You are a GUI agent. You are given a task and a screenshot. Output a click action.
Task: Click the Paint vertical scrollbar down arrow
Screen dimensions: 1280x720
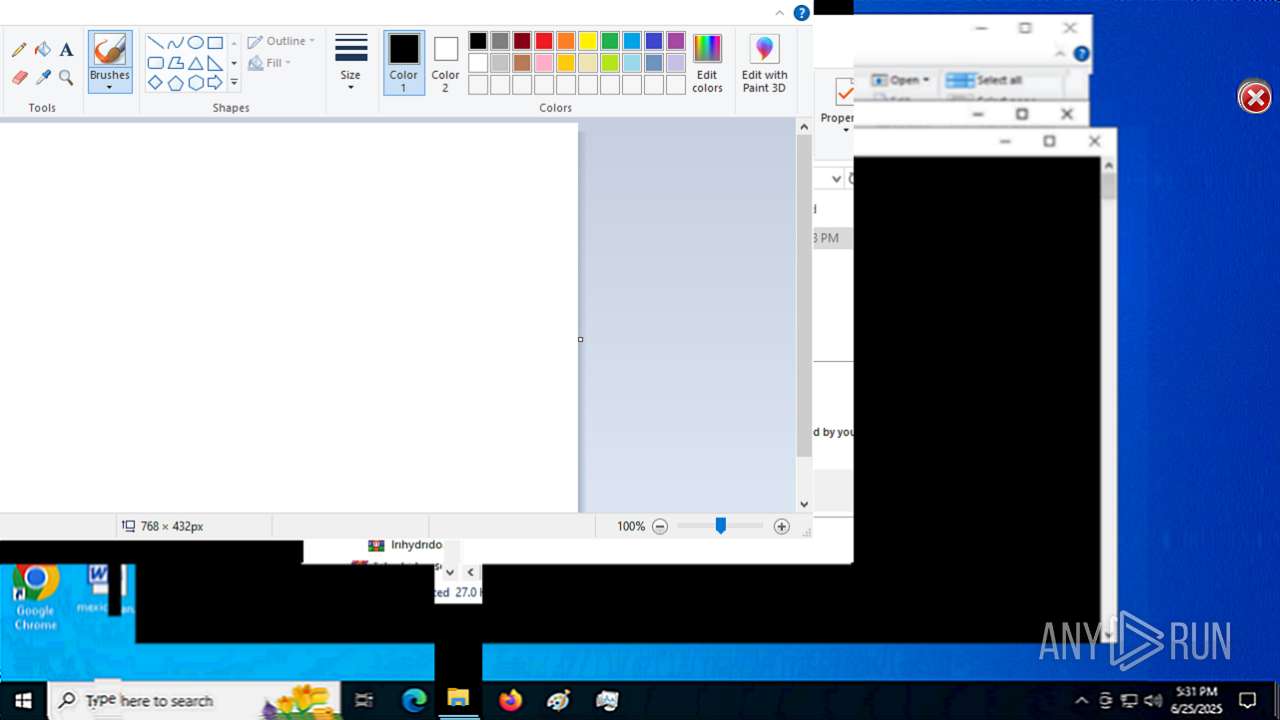tap(804, 505)
